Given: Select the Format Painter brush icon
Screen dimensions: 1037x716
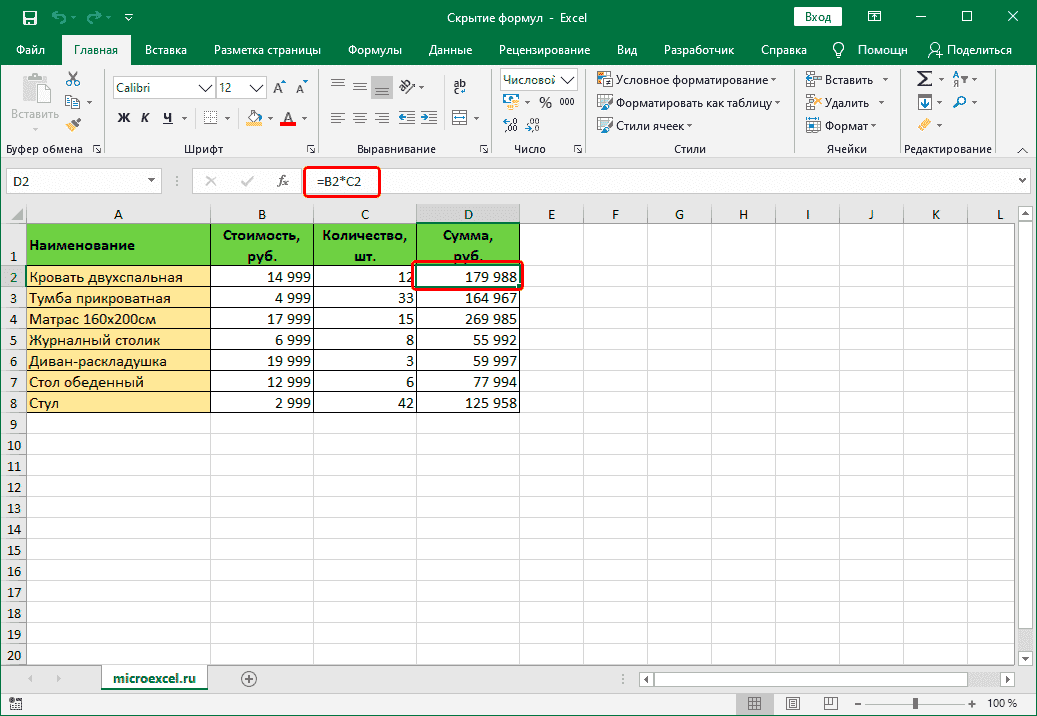Looking at the screenshot, I should [73, 124].
